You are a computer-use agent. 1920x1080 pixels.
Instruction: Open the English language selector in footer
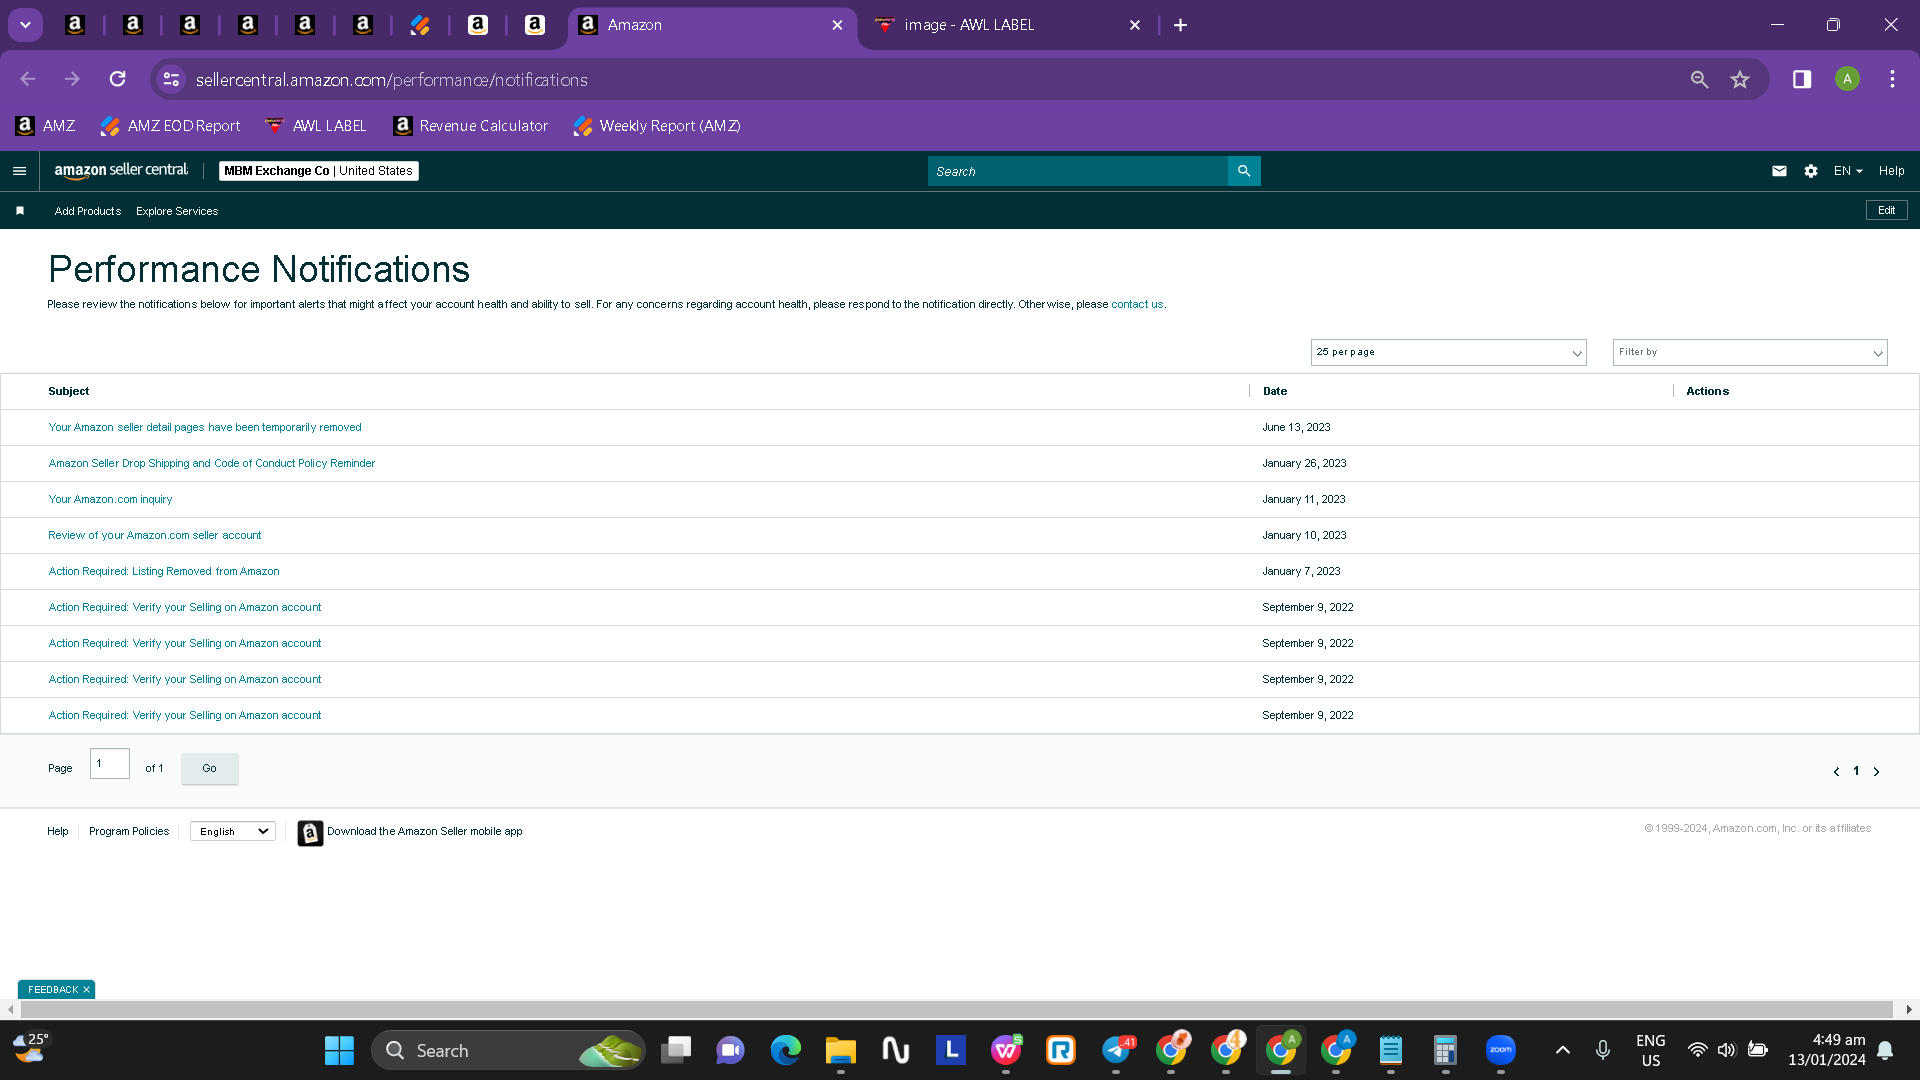[x=232, y=832]
